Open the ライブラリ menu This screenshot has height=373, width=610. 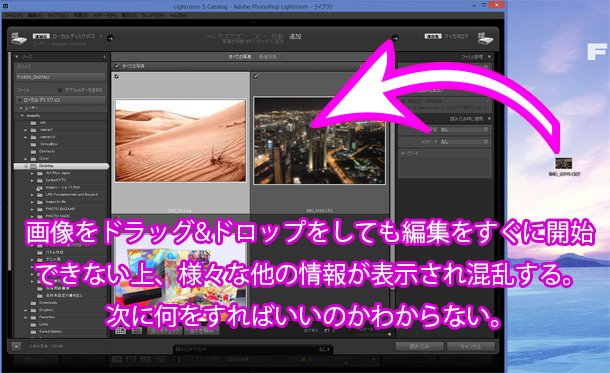point(58,16)
